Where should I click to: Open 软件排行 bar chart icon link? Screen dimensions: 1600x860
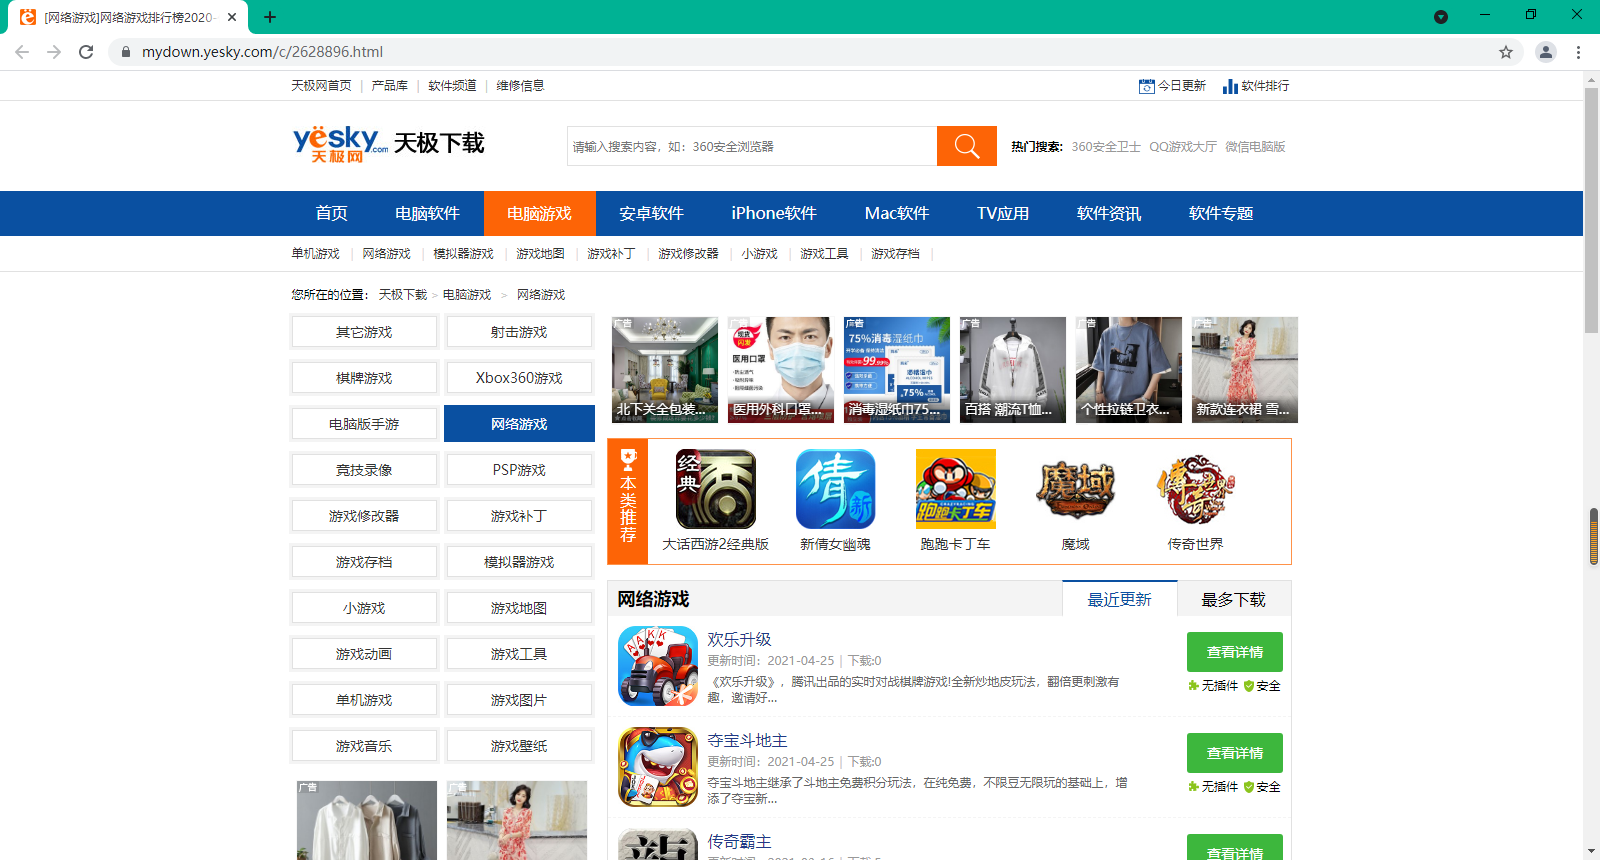1256,86
